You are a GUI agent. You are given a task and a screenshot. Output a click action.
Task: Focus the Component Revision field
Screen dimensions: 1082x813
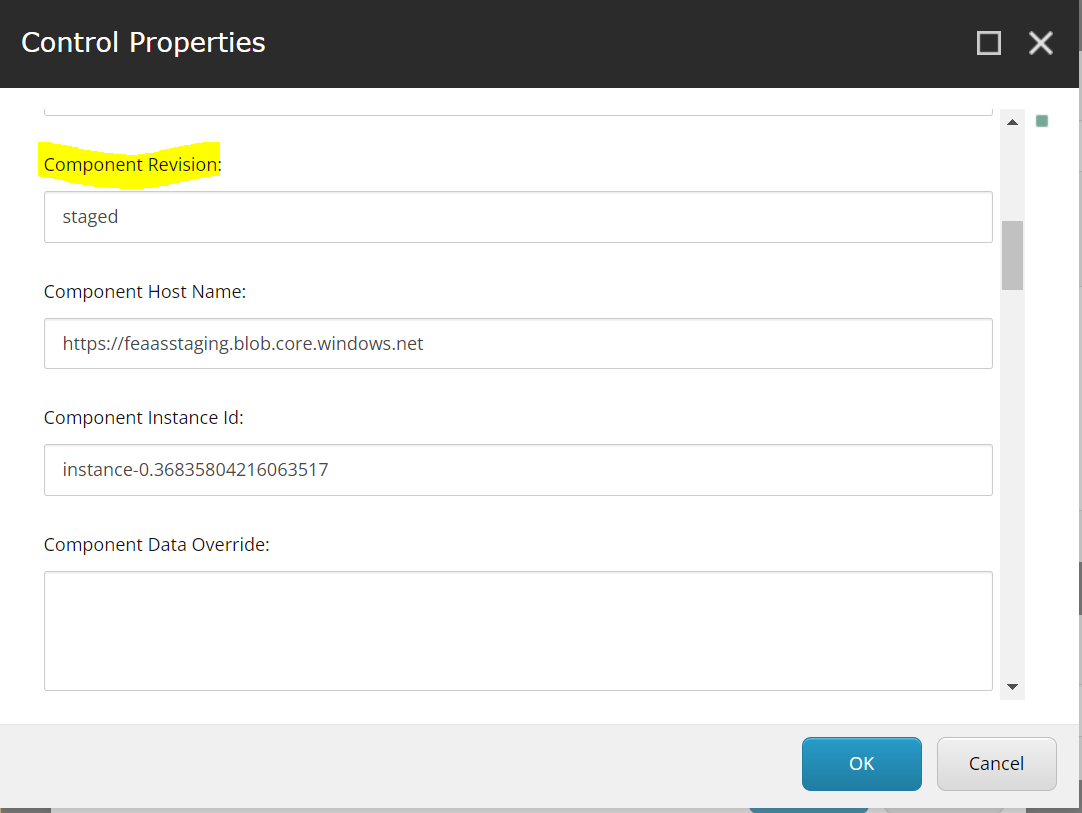[518, 217]
